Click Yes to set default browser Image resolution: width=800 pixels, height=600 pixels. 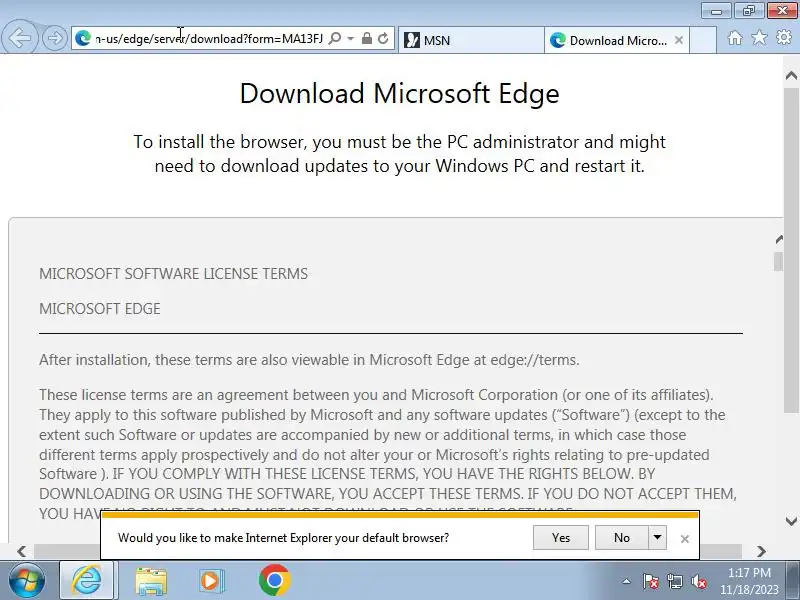tap(561, 538)
